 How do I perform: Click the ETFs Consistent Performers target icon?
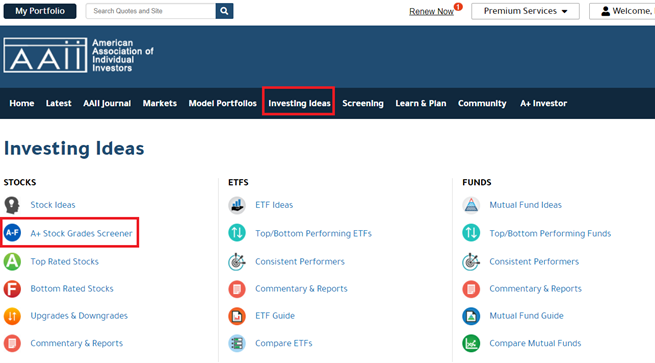[237, 261]
